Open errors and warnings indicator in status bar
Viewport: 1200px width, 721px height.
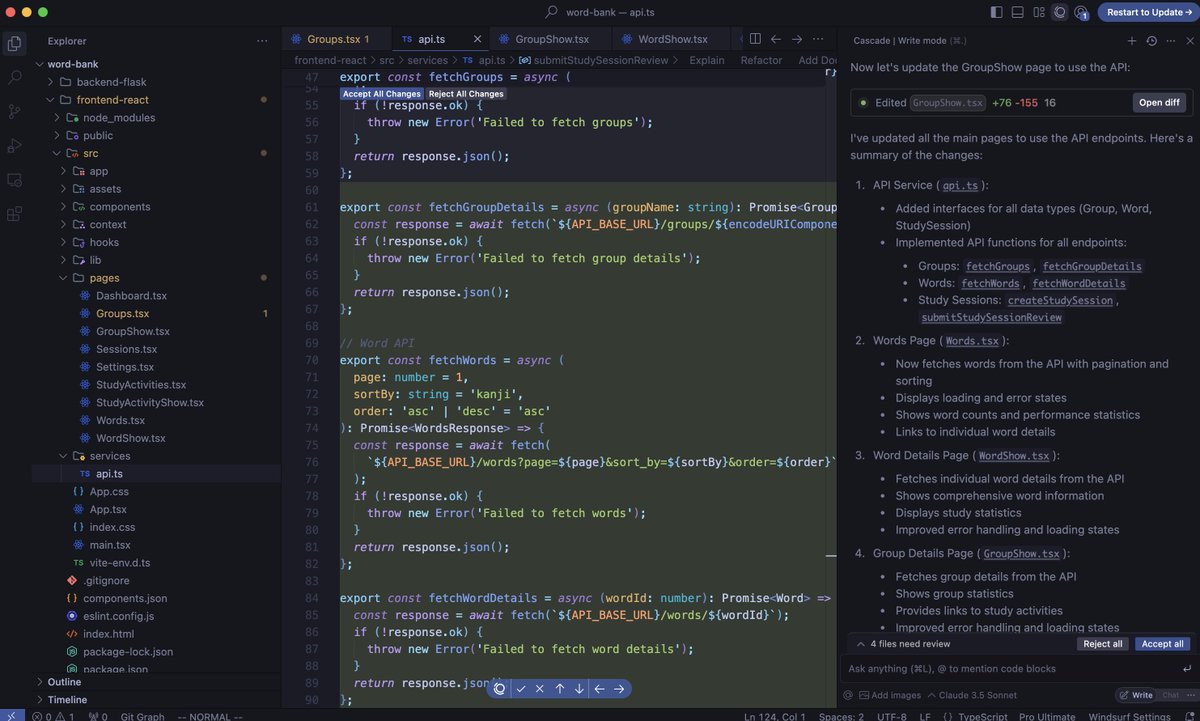coord(54,716)
